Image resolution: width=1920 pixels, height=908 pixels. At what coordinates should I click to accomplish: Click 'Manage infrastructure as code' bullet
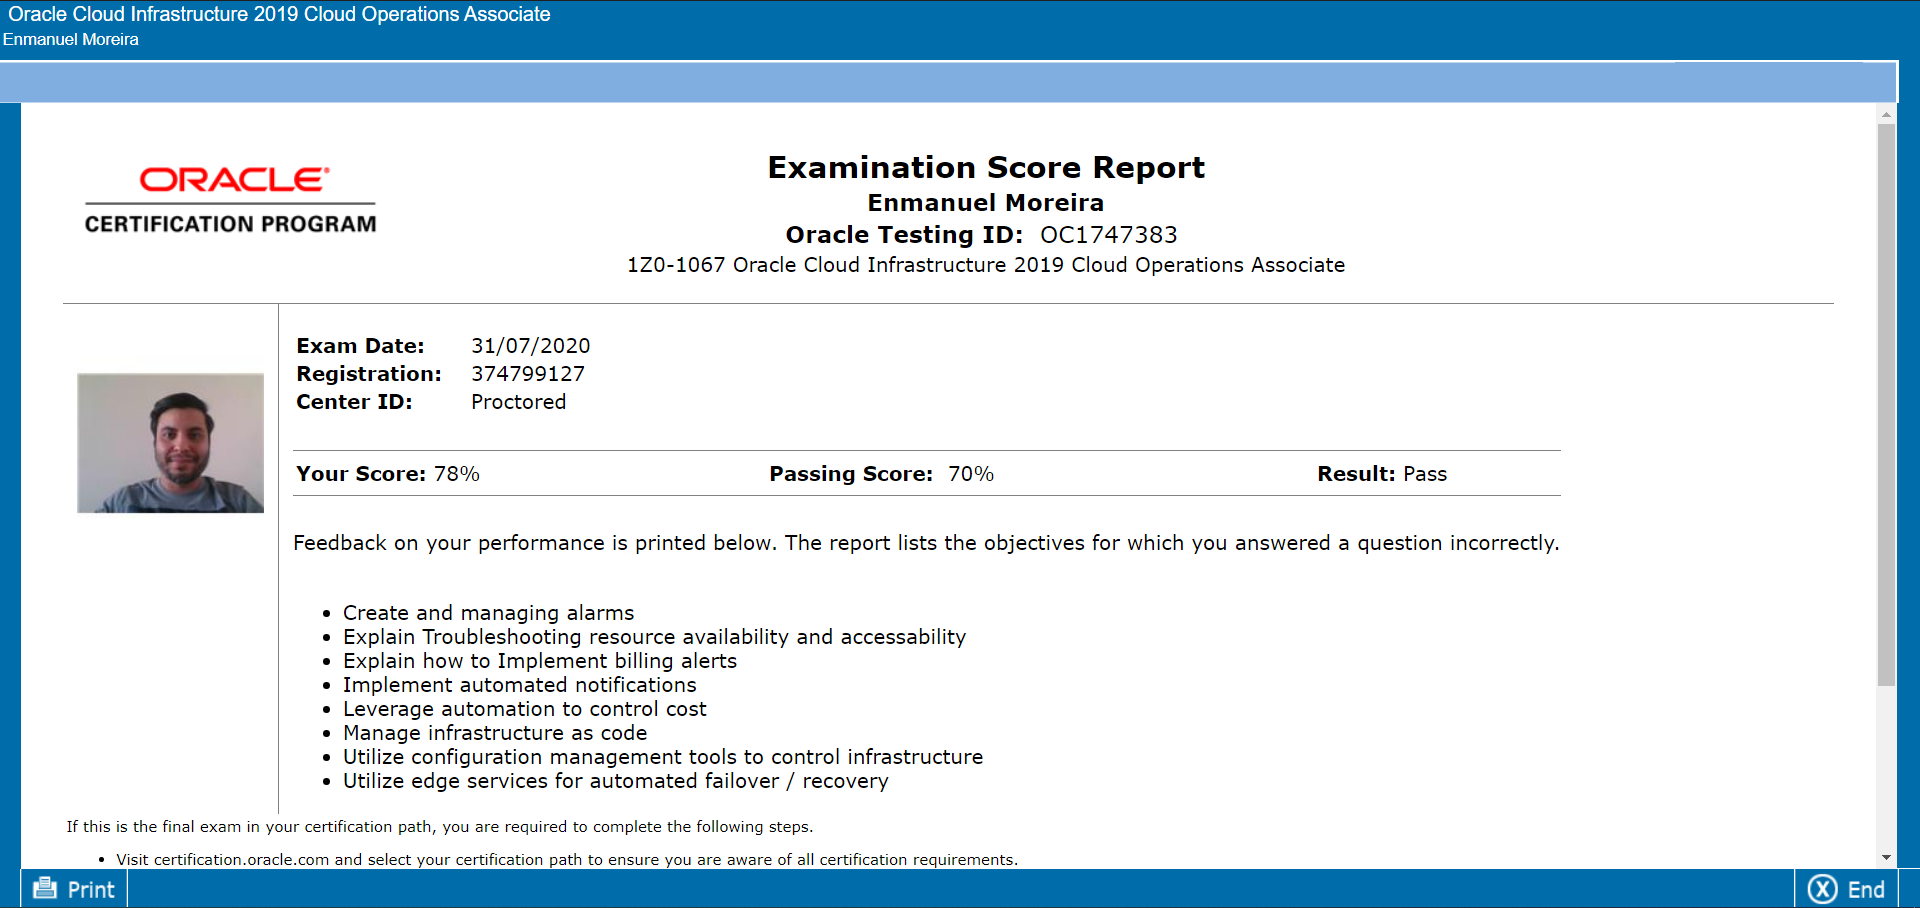coord(495,733)
